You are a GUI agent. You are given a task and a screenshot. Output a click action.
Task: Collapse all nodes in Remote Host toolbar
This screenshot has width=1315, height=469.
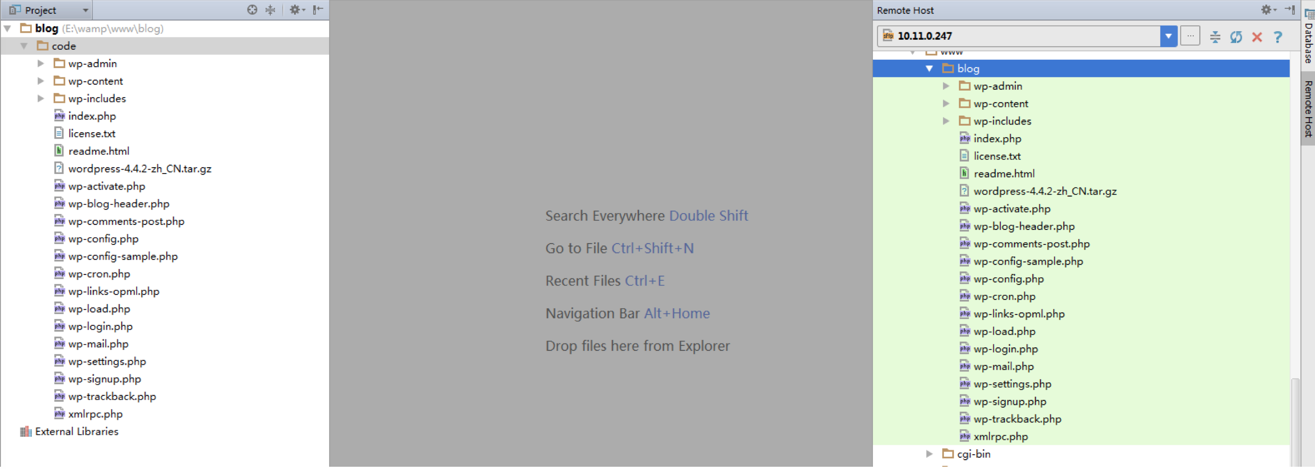tap(1215, 37)
